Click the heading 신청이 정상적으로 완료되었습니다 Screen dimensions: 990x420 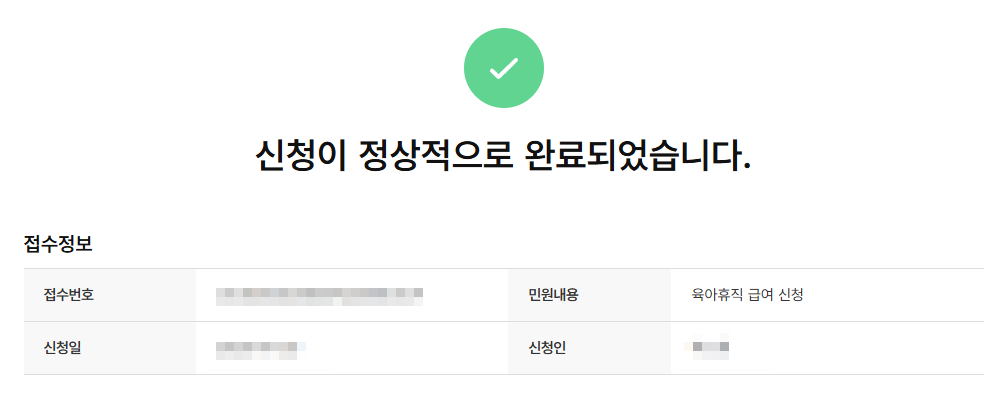pyautogui.click(x=503, y=156)
